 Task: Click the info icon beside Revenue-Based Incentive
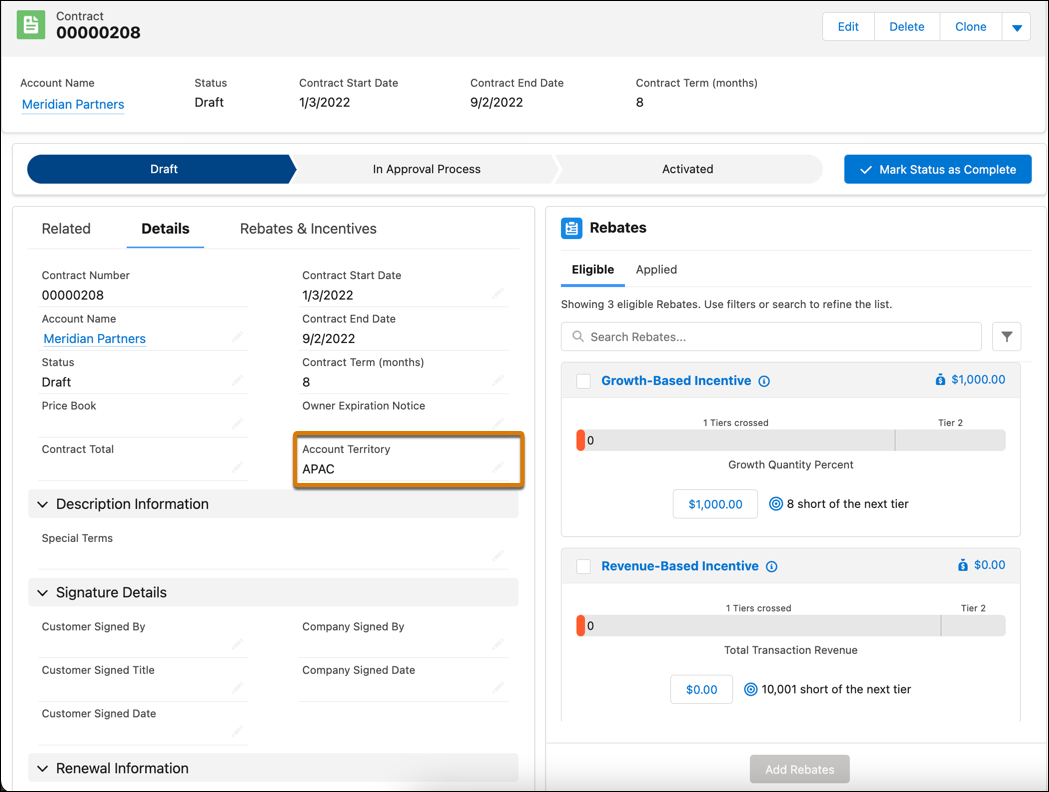[770, 565]
